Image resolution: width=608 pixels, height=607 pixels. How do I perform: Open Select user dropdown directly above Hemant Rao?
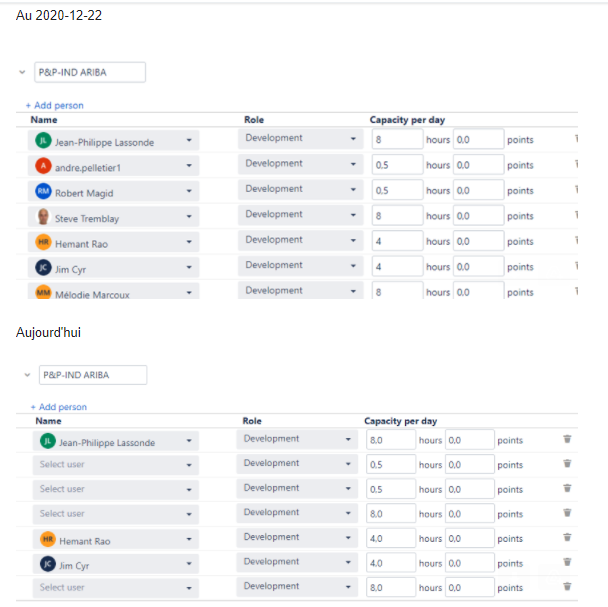(x=116, y=514)
